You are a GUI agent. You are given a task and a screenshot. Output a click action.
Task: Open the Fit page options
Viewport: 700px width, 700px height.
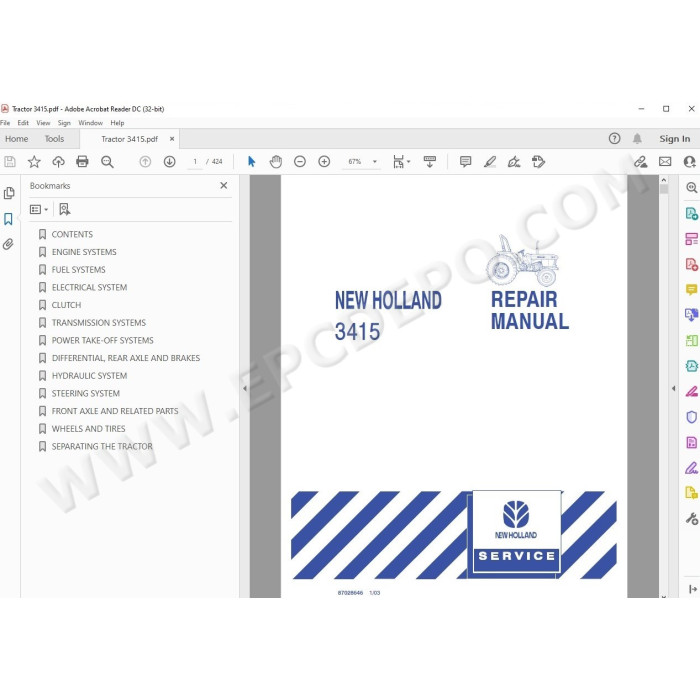401,162
